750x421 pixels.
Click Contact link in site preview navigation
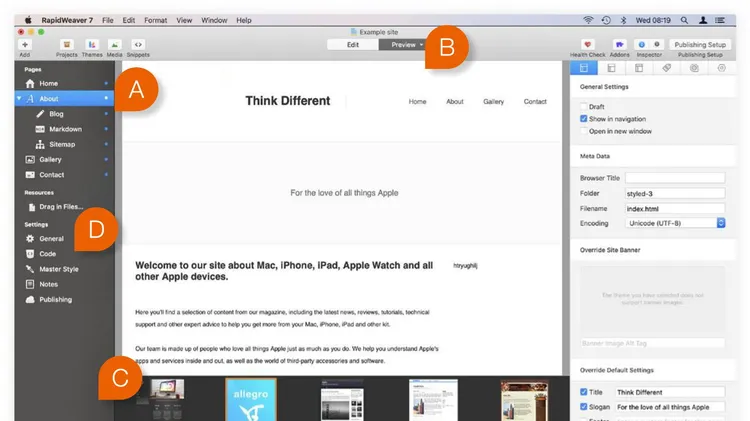point(535,101)
